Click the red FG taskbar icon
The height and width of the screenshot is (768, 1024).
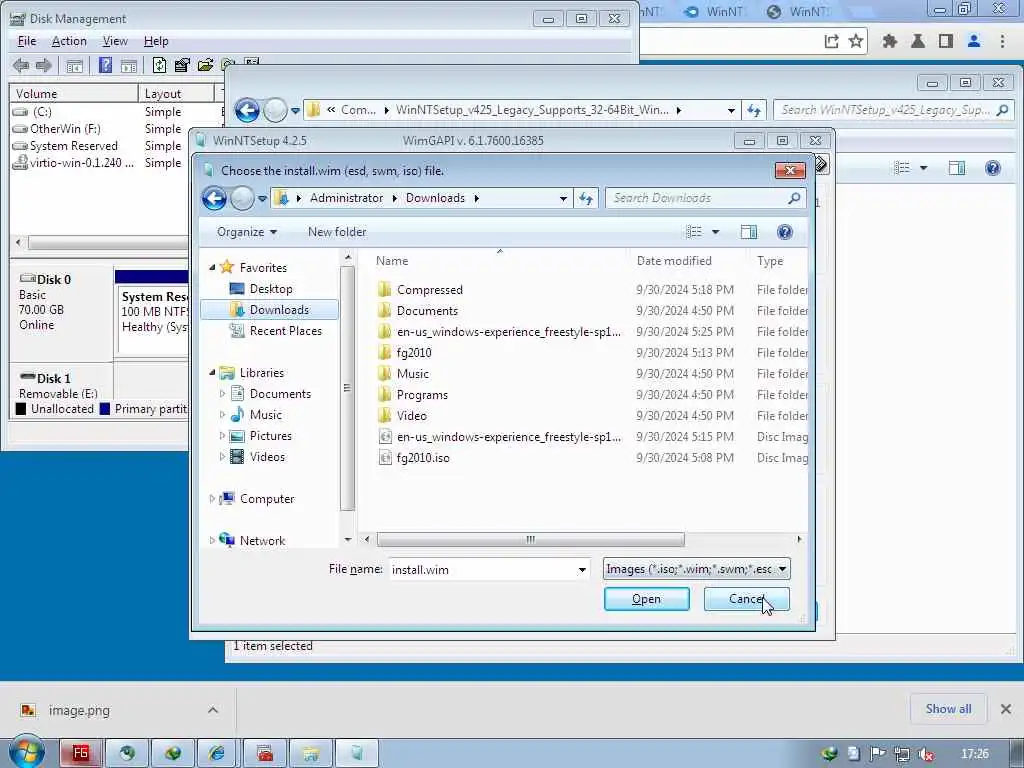tap(80, 753)
